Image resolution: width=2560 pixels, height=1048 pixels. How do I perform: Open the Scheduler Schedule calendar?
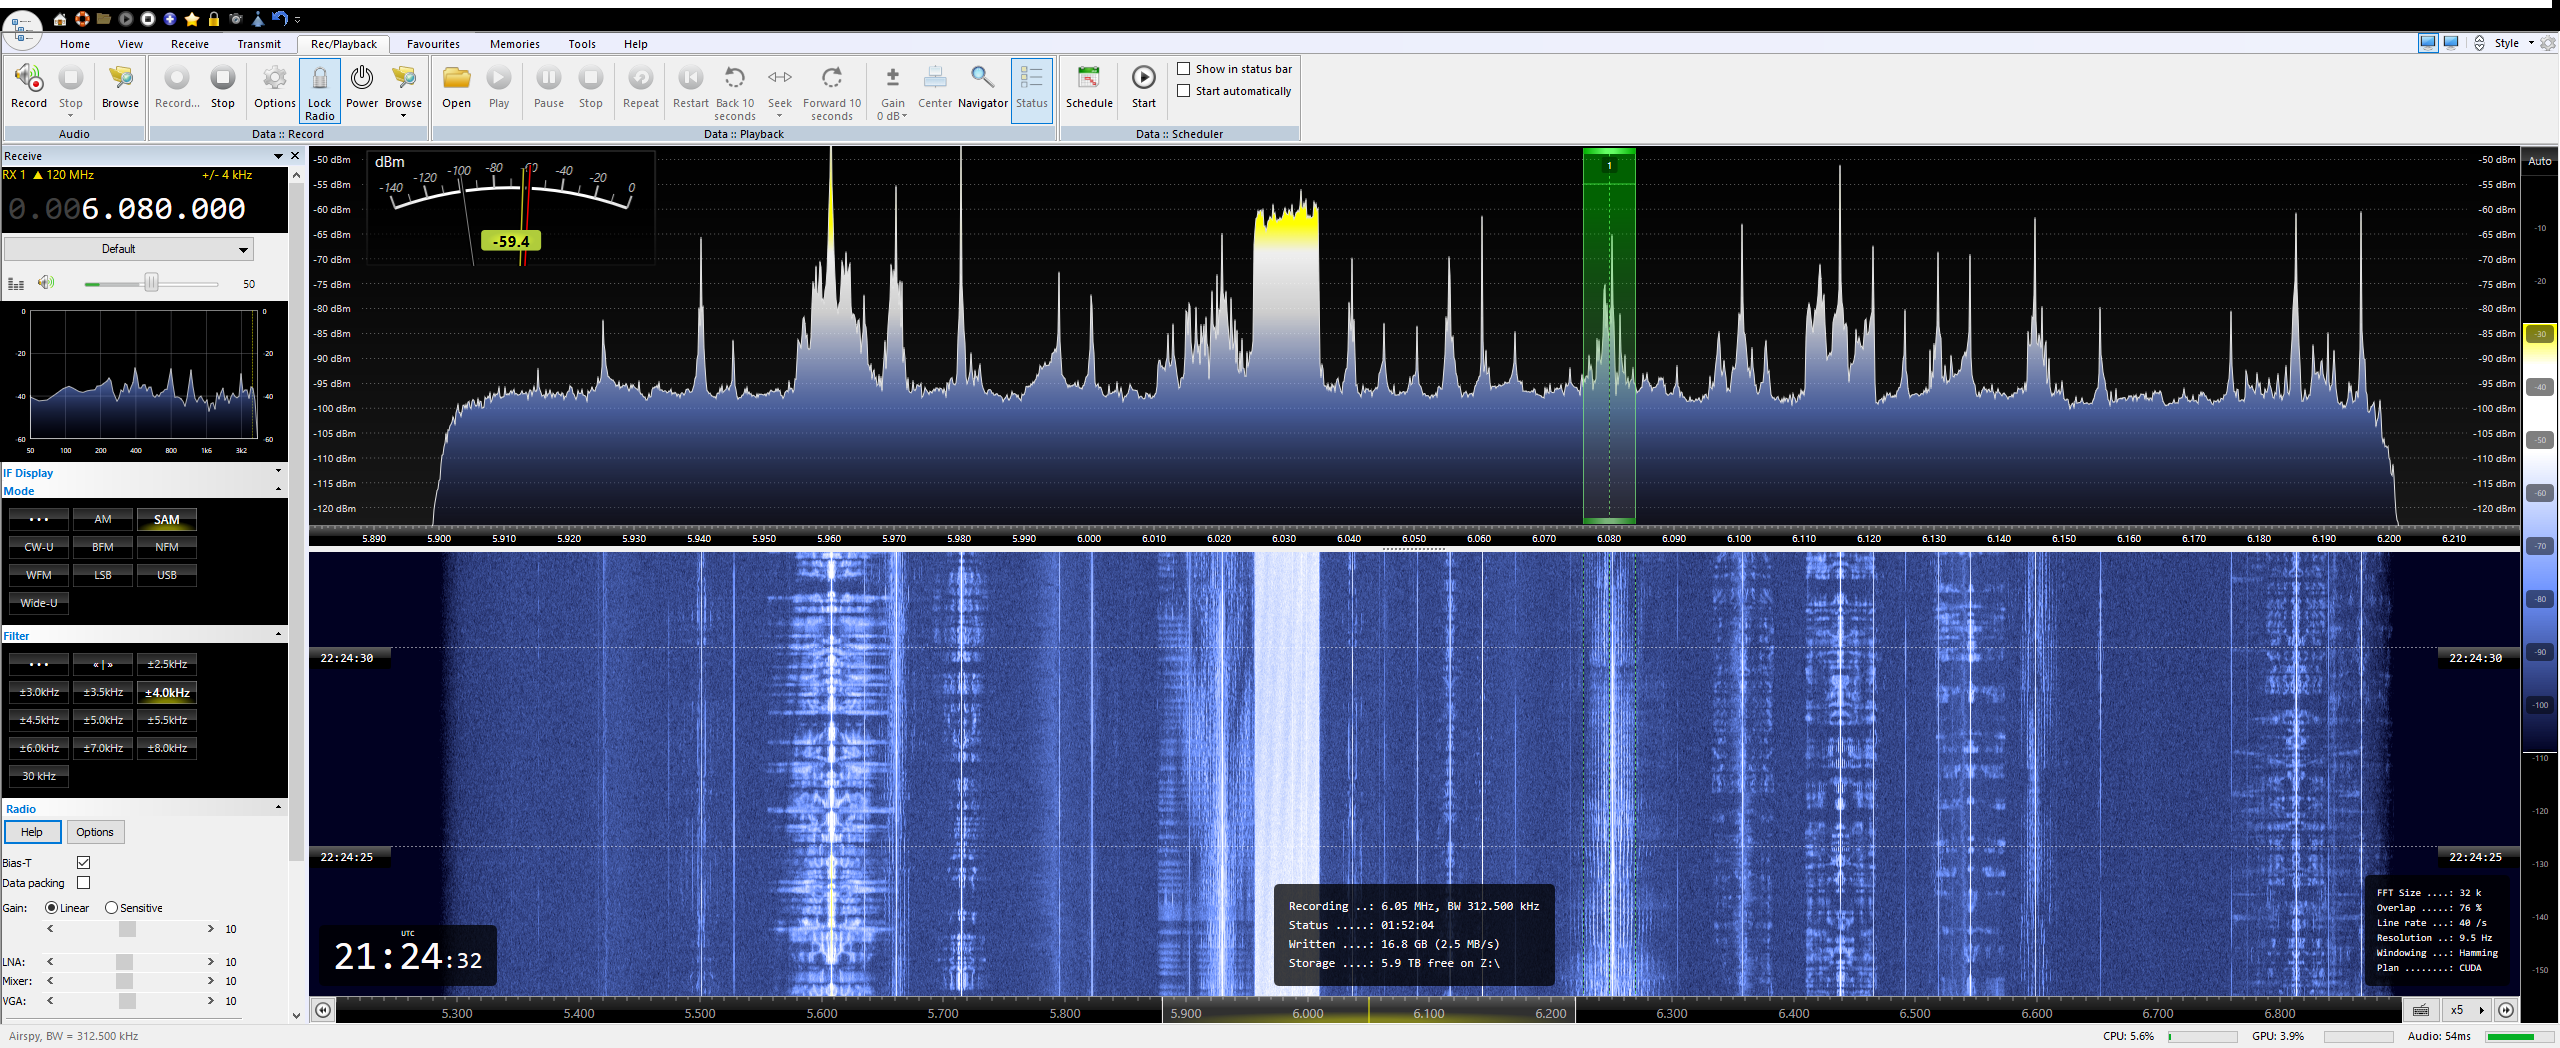[x=1089, y=78]
